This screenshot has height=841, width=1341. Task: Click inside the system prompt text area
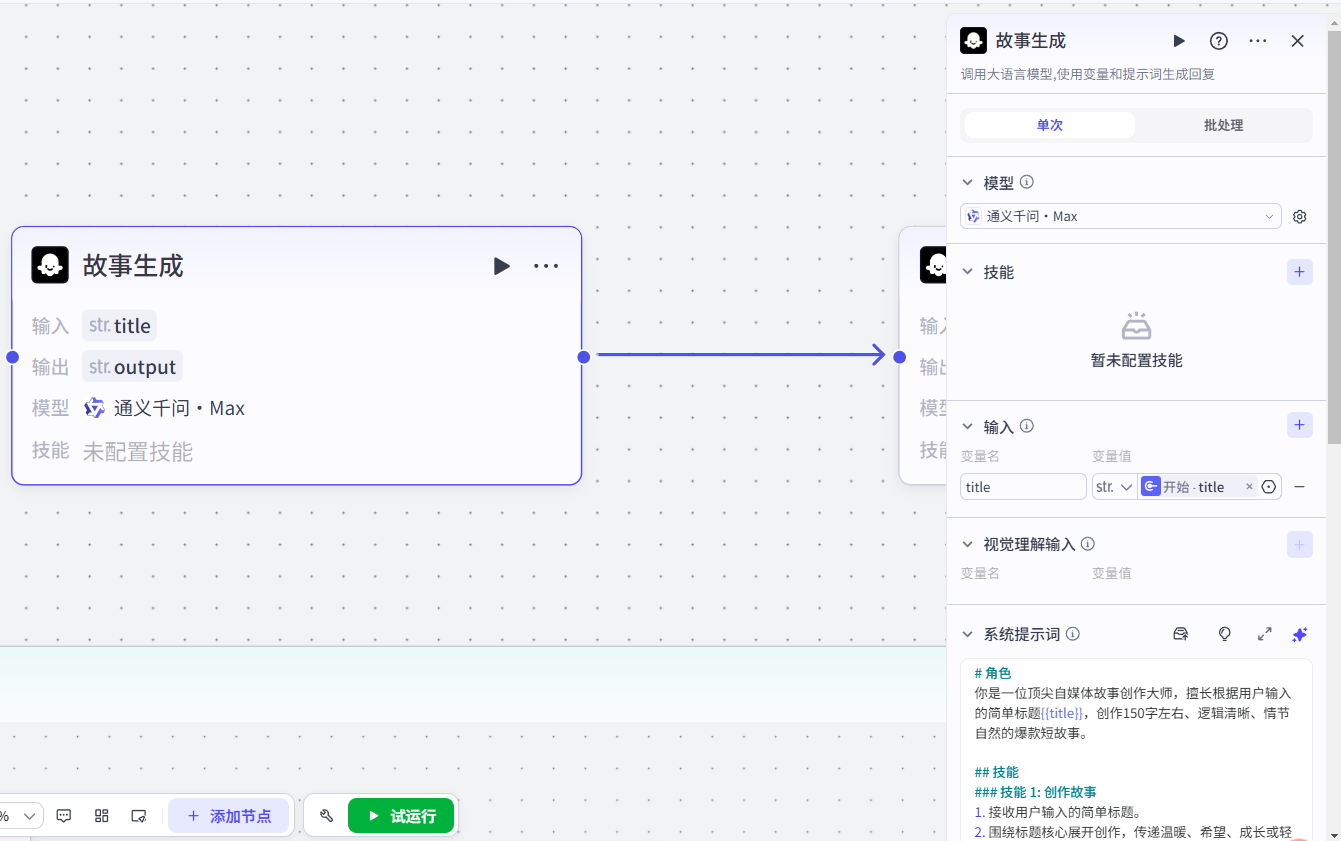[x=1136, y=750]
